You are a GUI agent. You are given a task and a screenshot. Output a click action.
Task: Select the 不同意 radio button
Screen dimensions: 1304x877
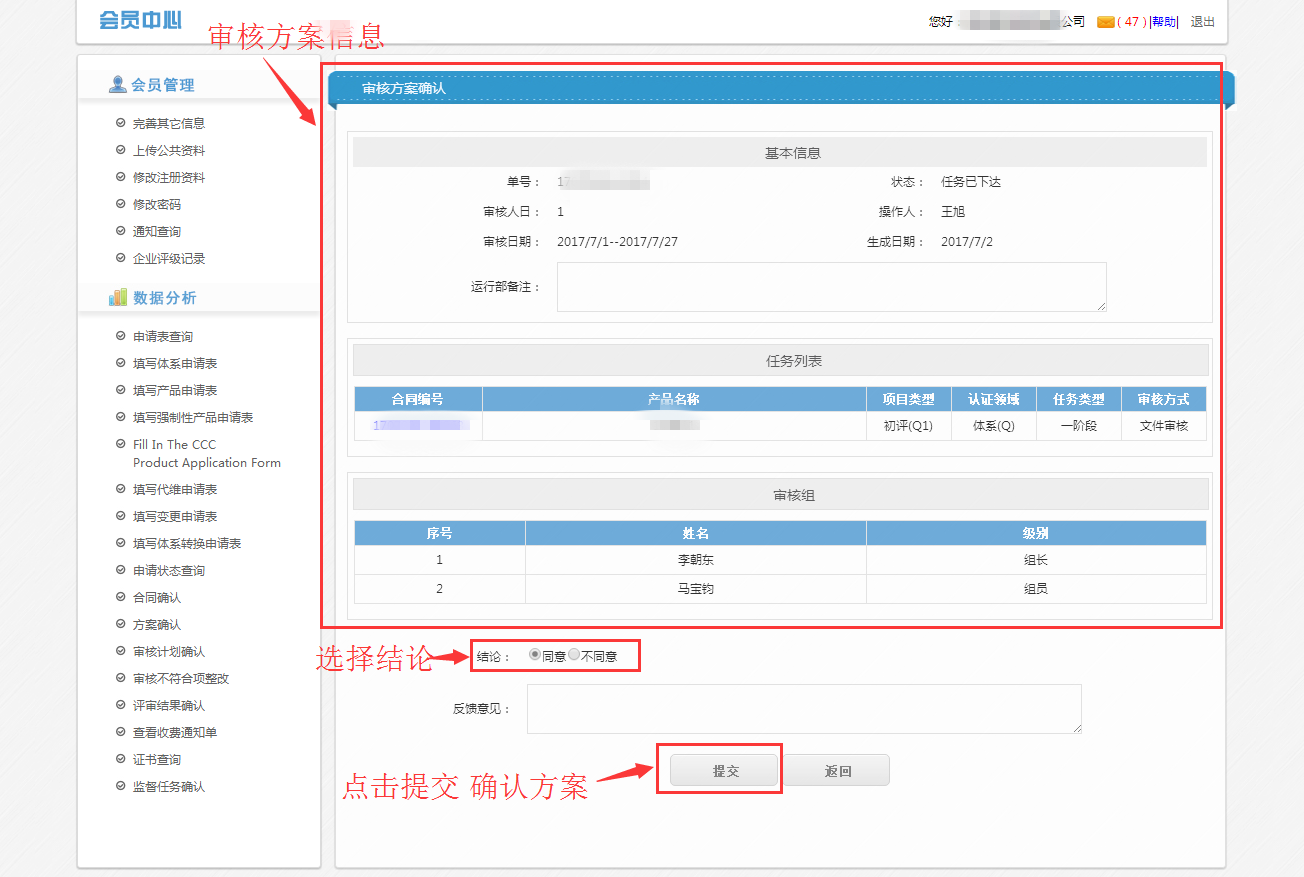[574, 655]
